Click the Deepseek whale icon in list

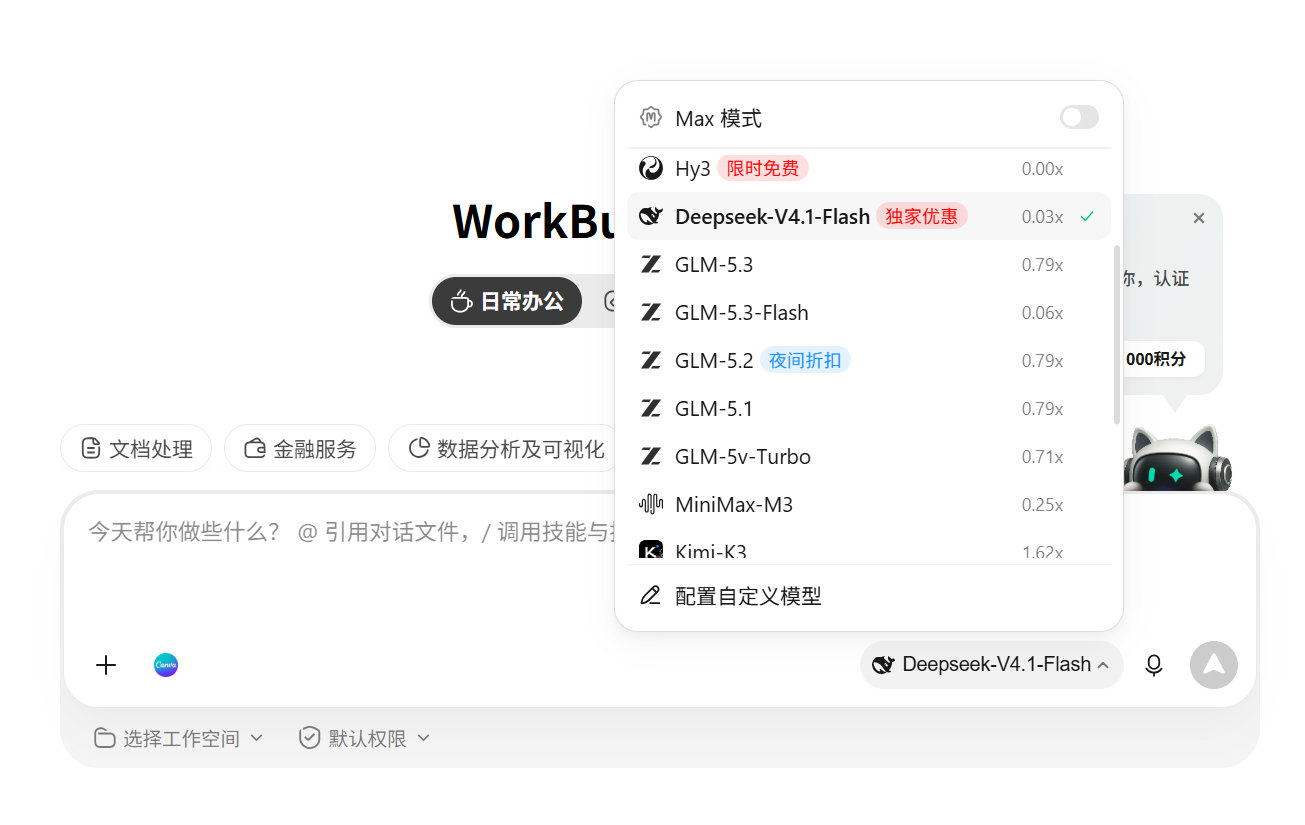click(x=651, y=216)
